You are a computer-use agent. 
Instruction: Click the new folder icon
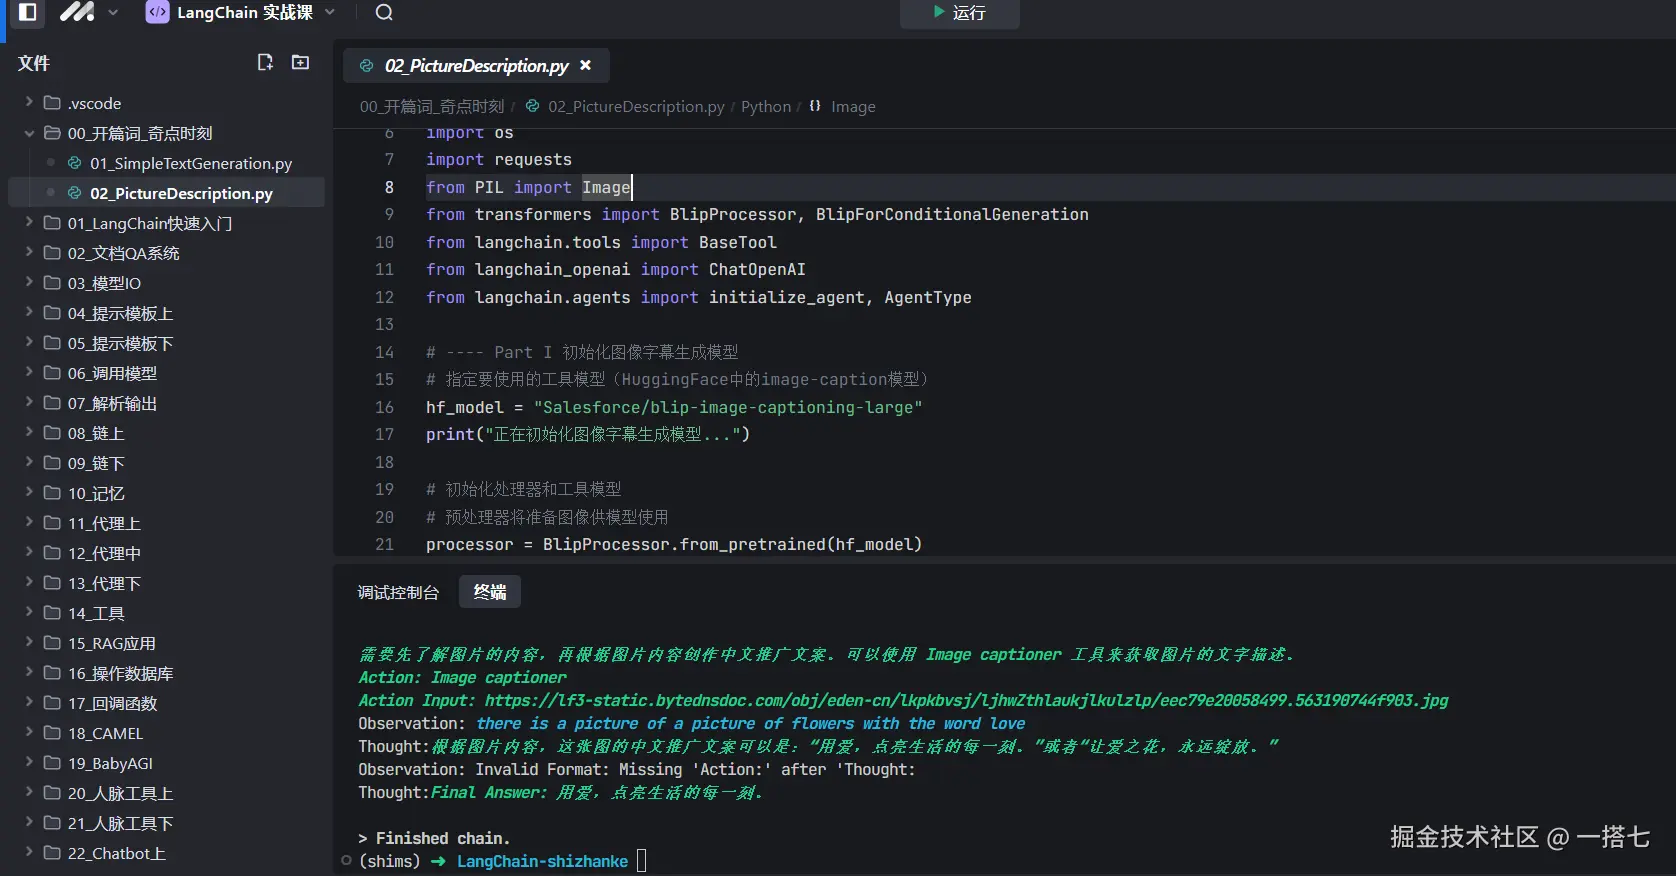click(x=300, y=62)
